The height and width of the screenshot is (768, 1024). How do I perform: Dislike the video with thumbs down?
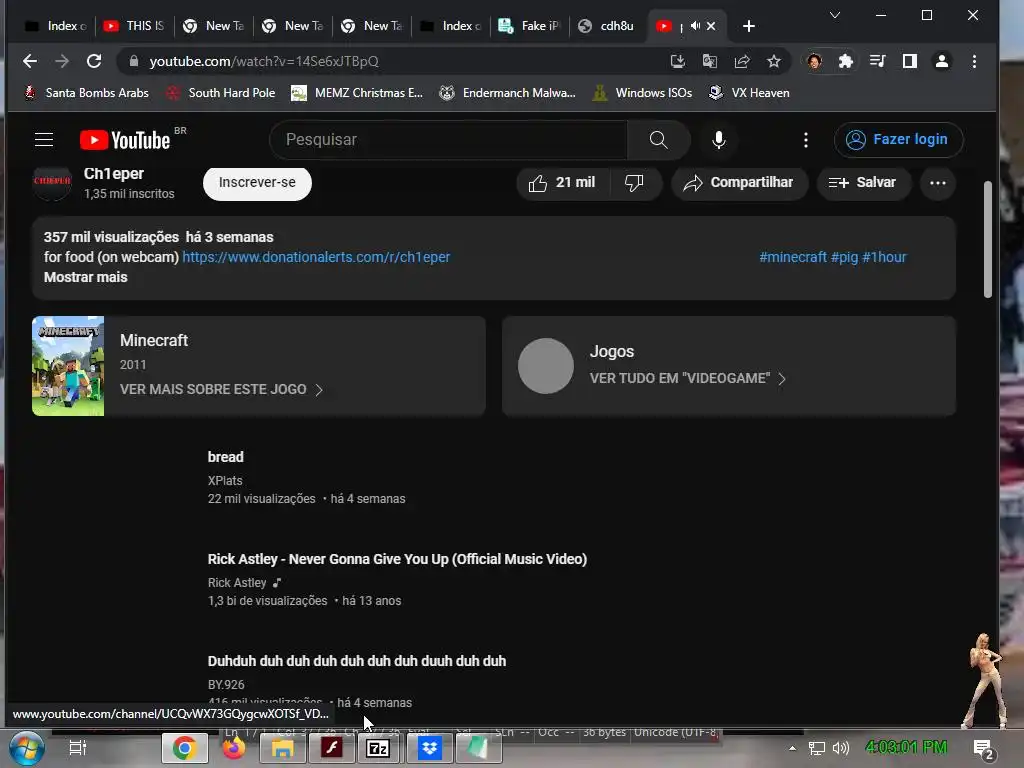pos(634,183)
